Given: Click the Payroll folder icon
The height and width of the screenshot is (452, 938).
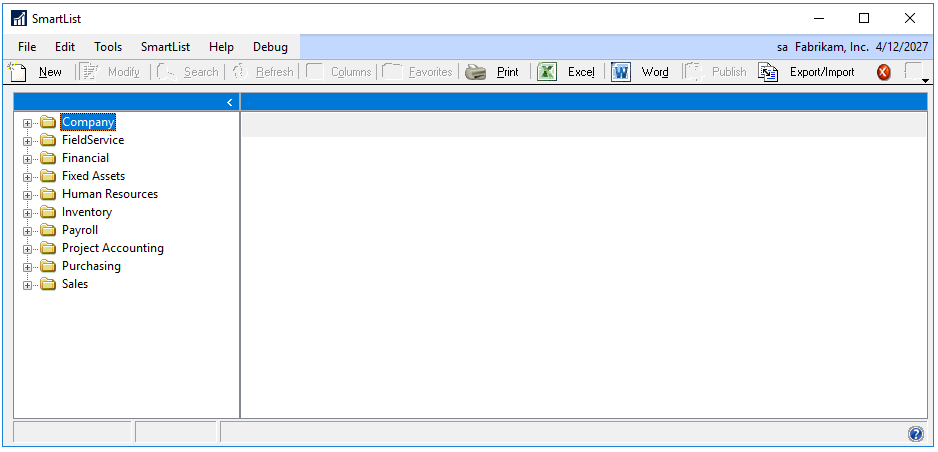Looking at the screenshot, I should [x=48, y=230].
